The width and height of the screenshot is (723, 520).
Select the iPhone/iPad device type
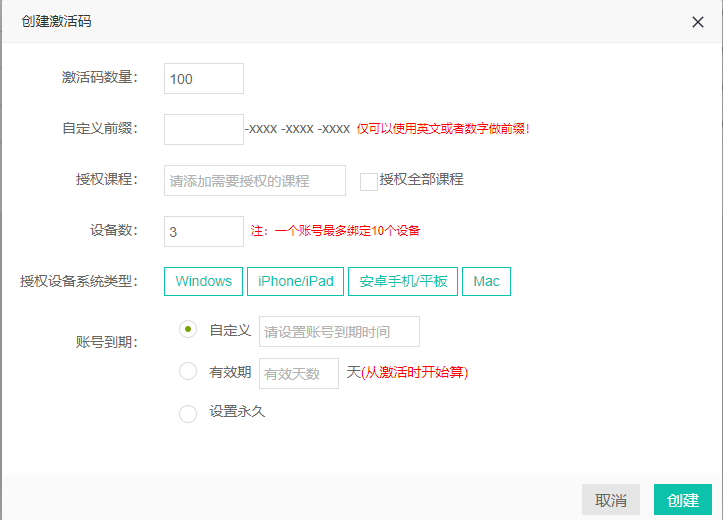pos(295,281)
